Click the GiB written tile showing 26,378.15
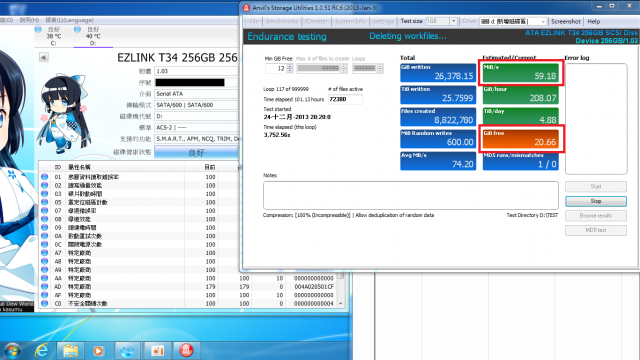This screenshot has width=640, height=360. [x=438, y=73]
